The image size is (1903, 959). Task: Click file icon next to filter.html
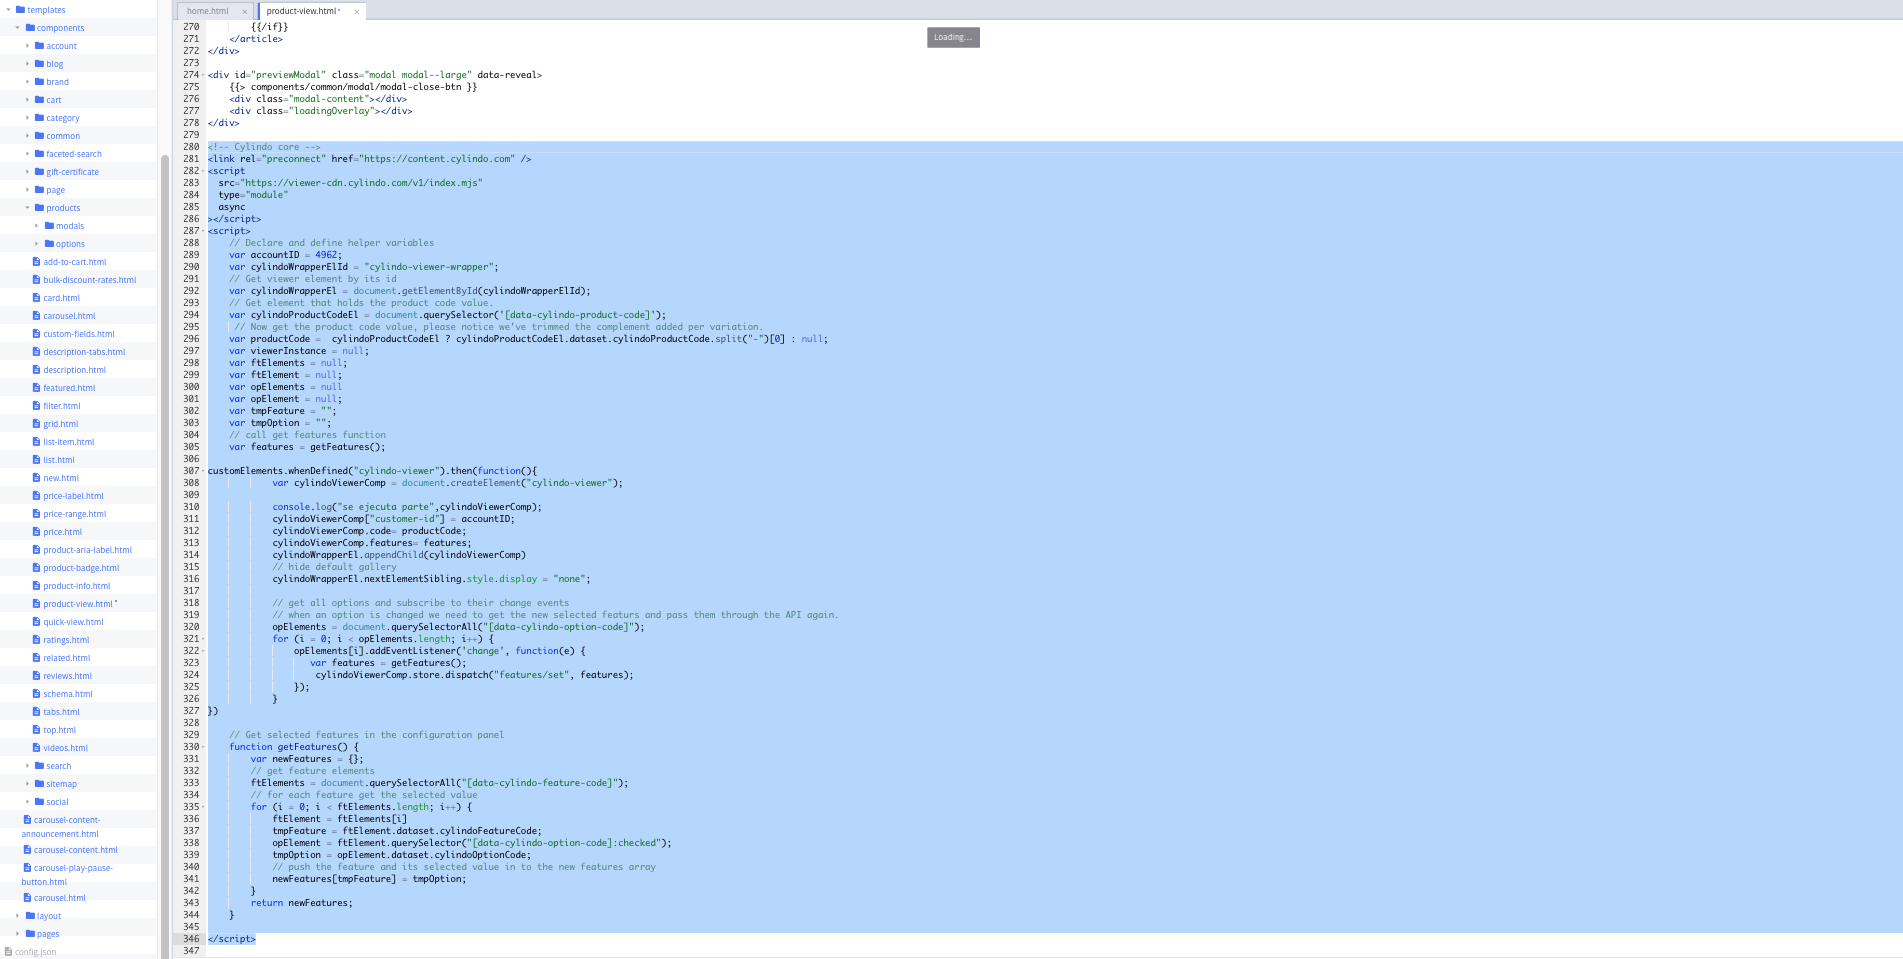[36, 406]
